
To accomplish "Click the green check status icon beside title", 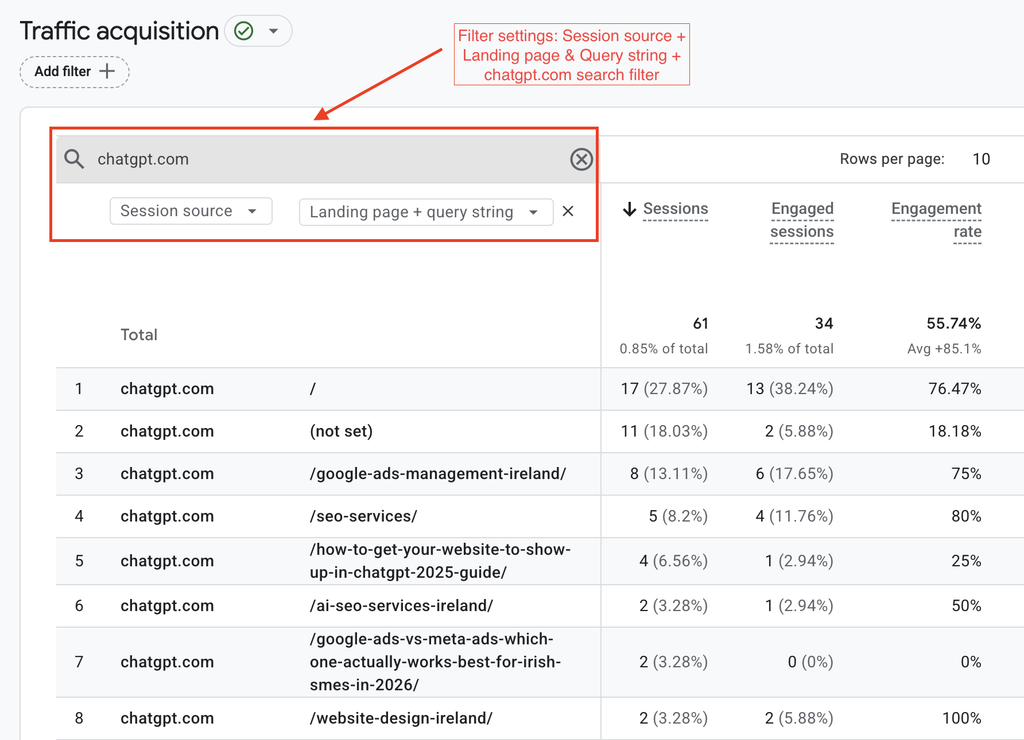I will click(x=244, y=31).
